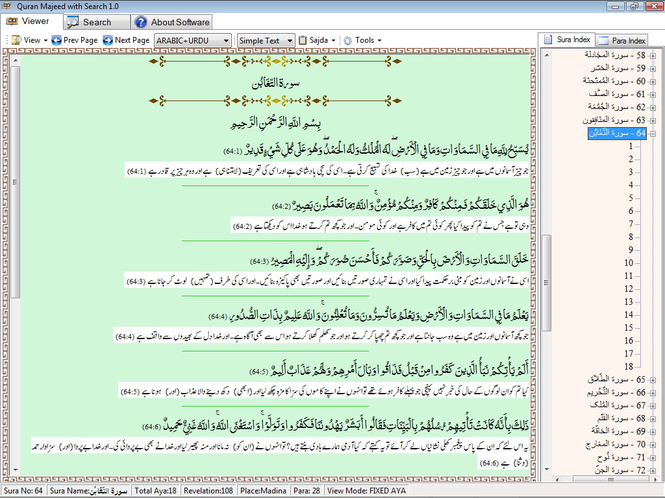Select sura 69 in the index tree

click(619, 431)
